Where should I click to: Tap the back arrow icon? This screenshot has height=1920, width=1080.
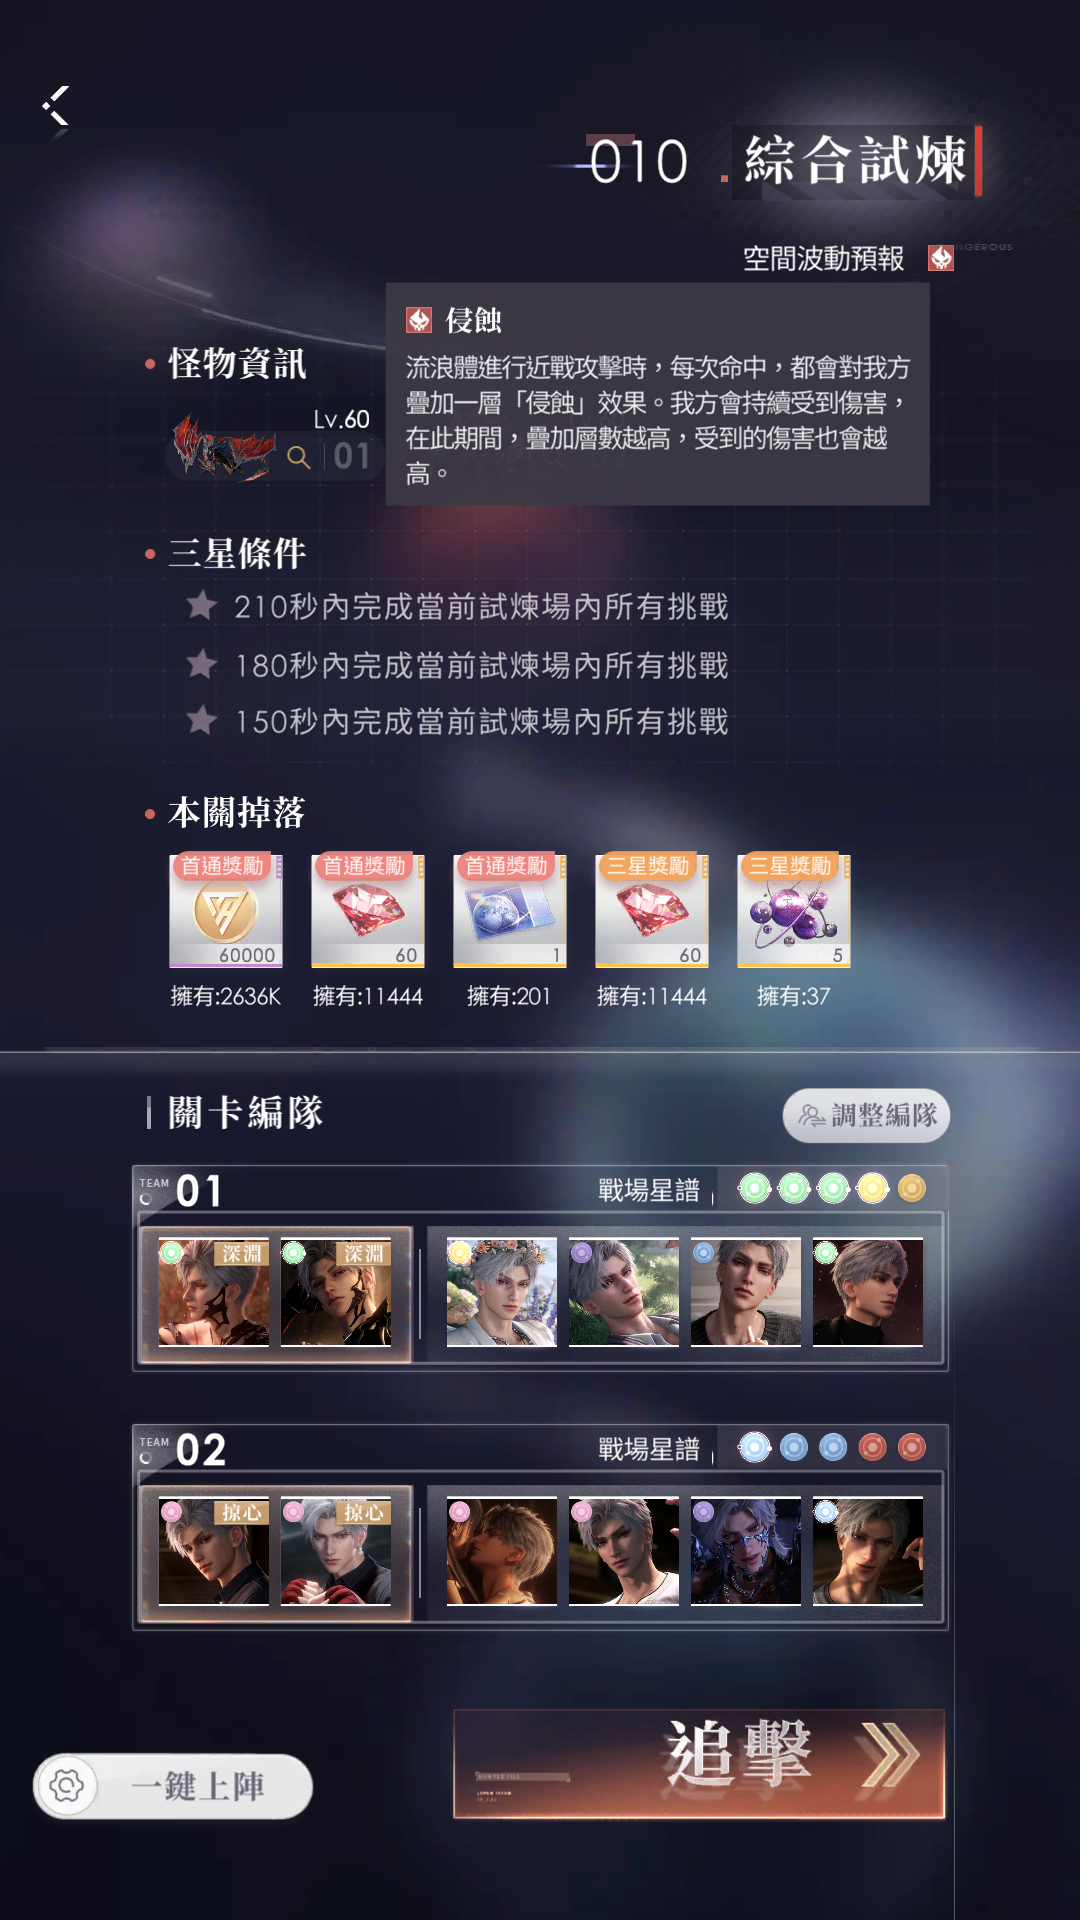pyautogui.click(x=56, y=106)
